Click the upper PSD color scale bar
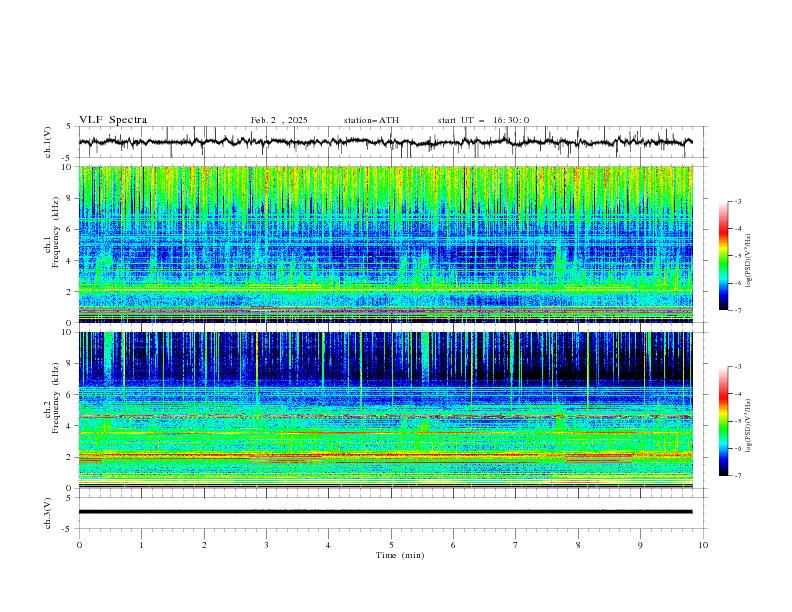 (723, 256)
